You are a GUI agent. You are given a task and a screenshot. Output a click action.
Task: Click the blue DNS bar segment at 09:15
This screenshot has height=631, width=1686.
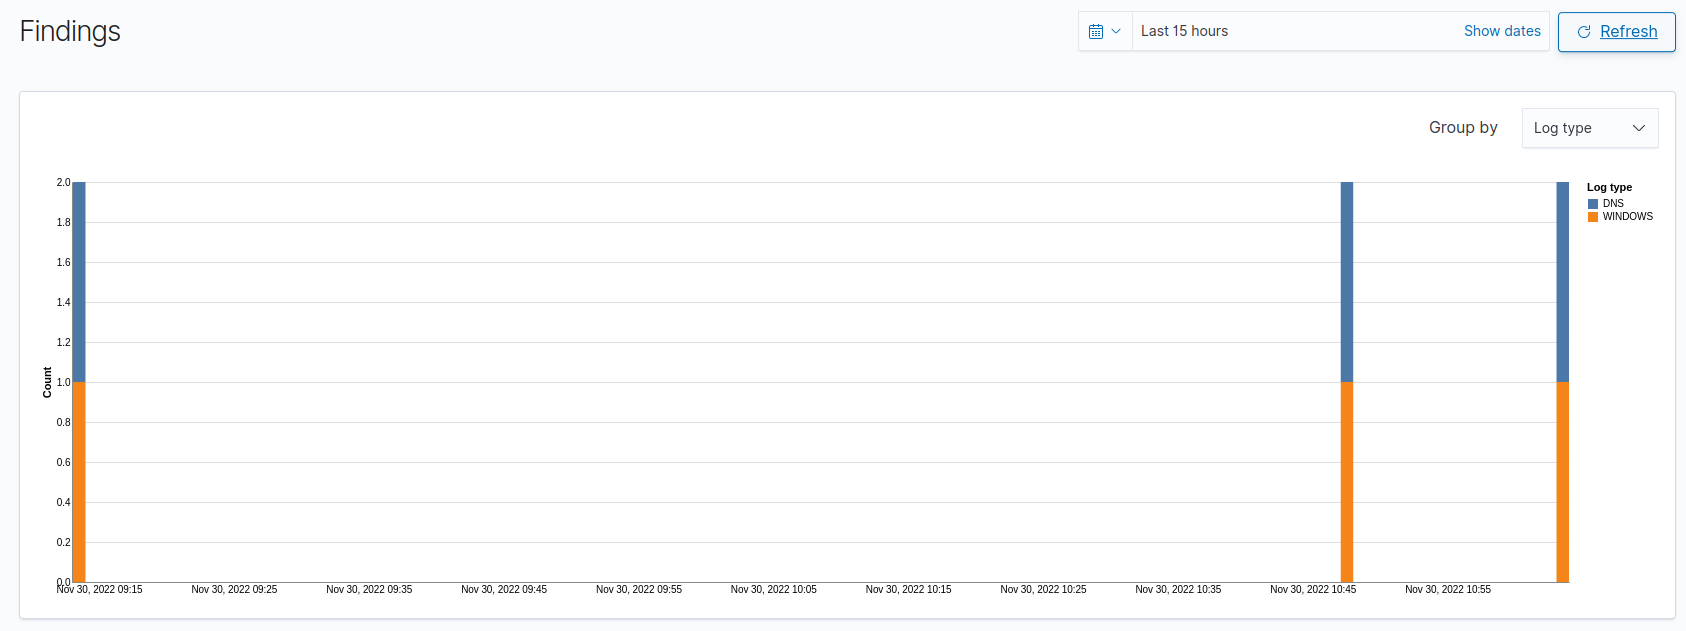click(79, 282)
